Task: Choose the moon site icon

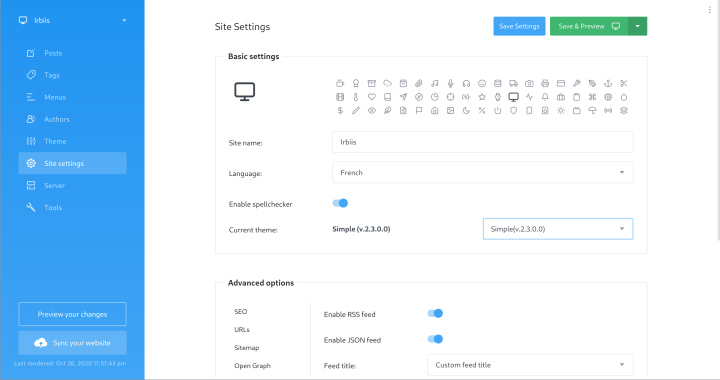Action: coord(466,111)
